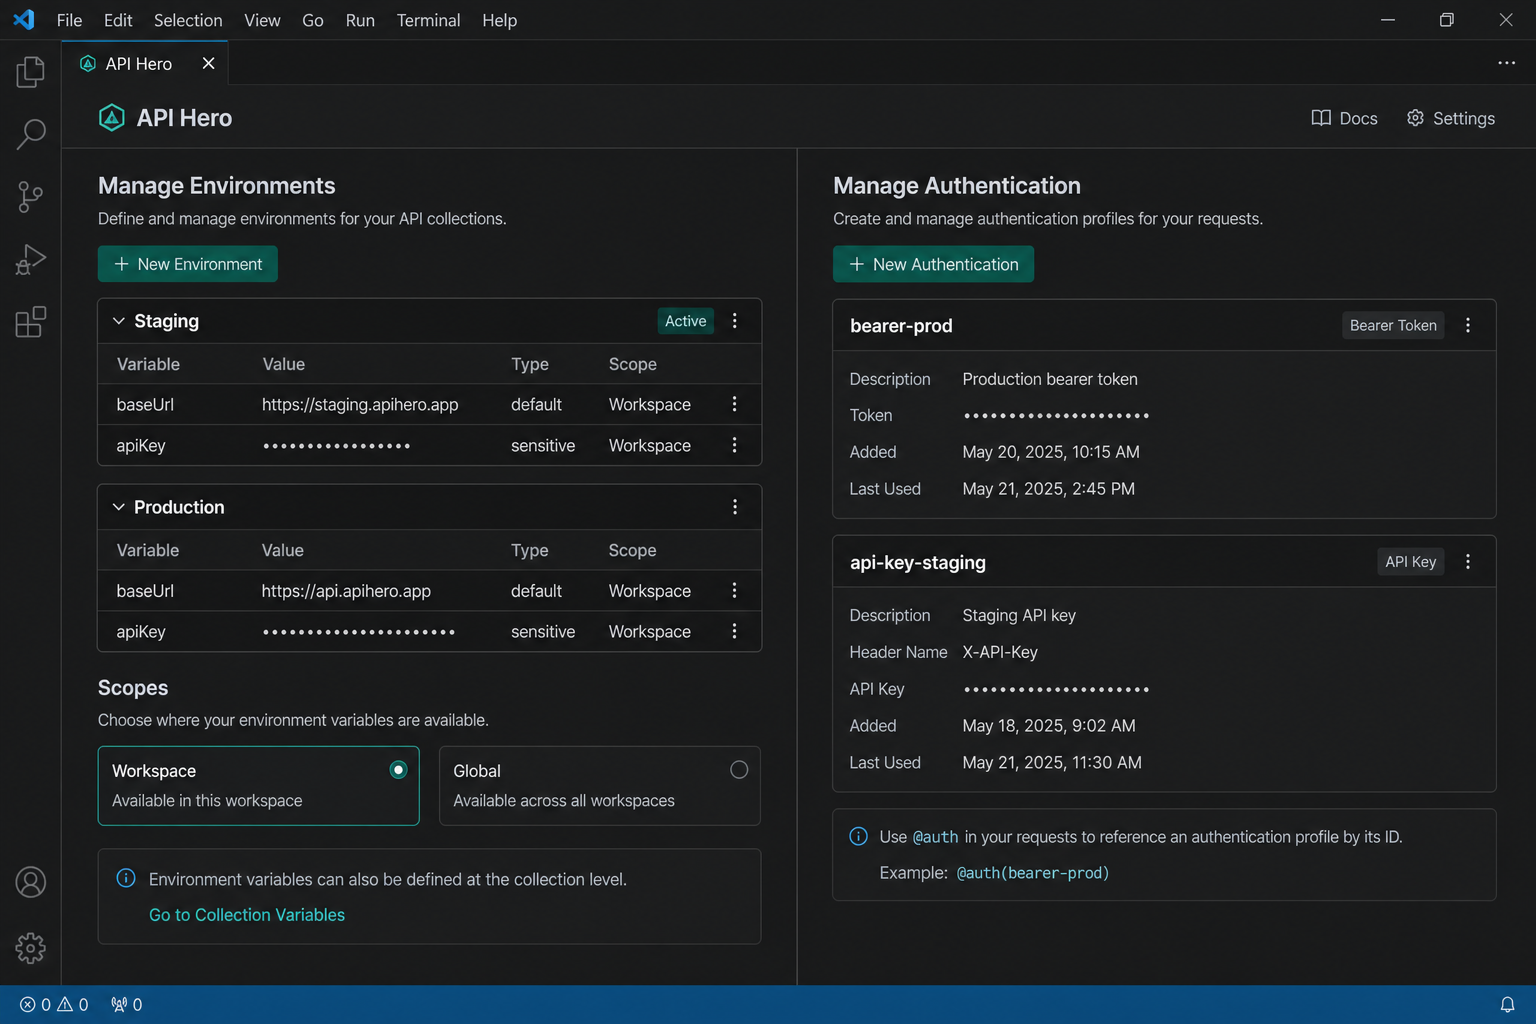The height and width of the screenshot is (1024, 1536).
Task: Click the bearer-prod profile title
Action: pos(901,326)
